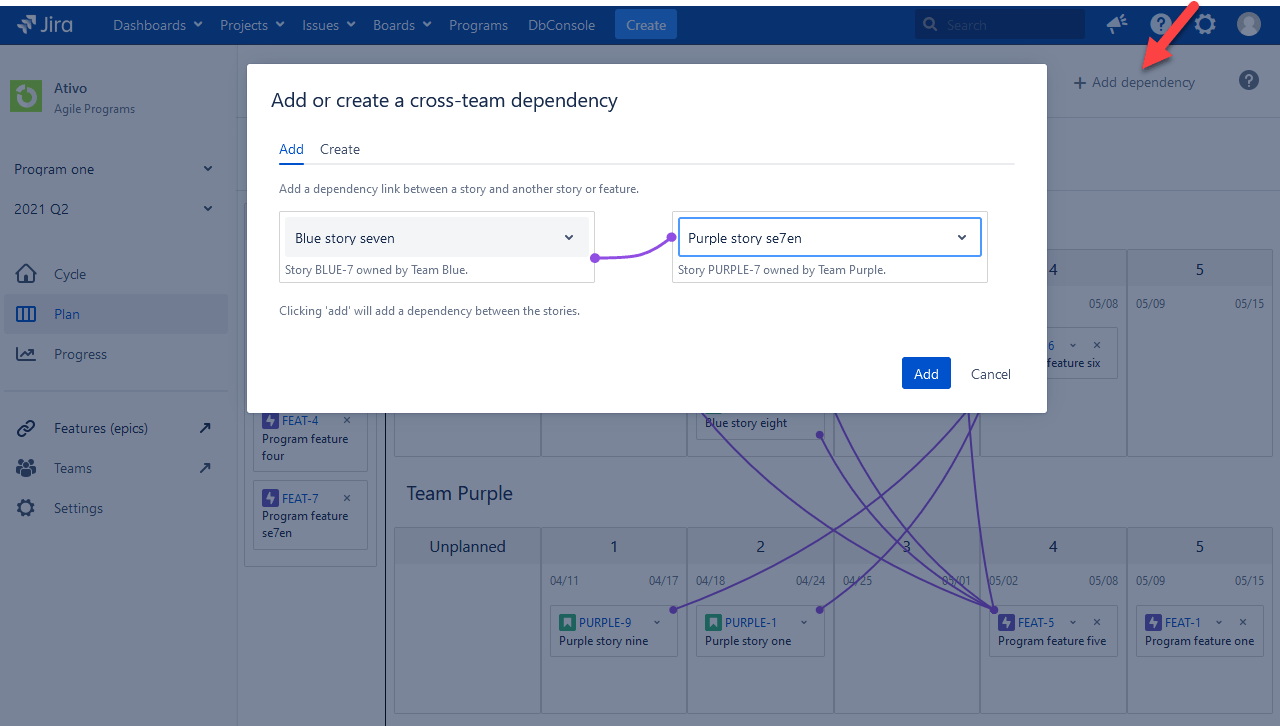Viewport: 1280px width, 726px height.
Task: Open the Jira administration gear icon
Action: (1204, 24)
